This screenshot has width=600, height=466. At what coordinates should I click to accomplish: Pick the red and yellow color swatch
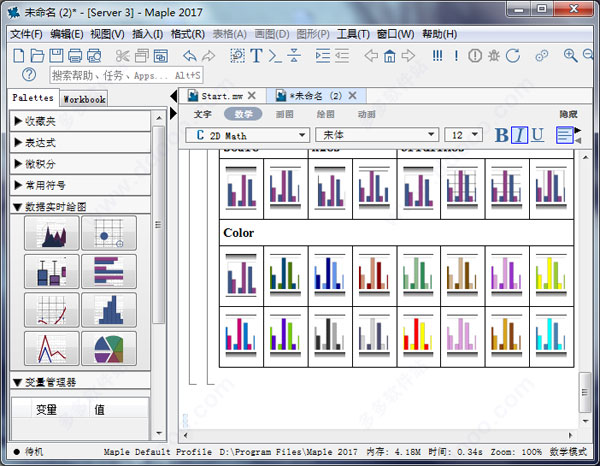coord(419,337)
